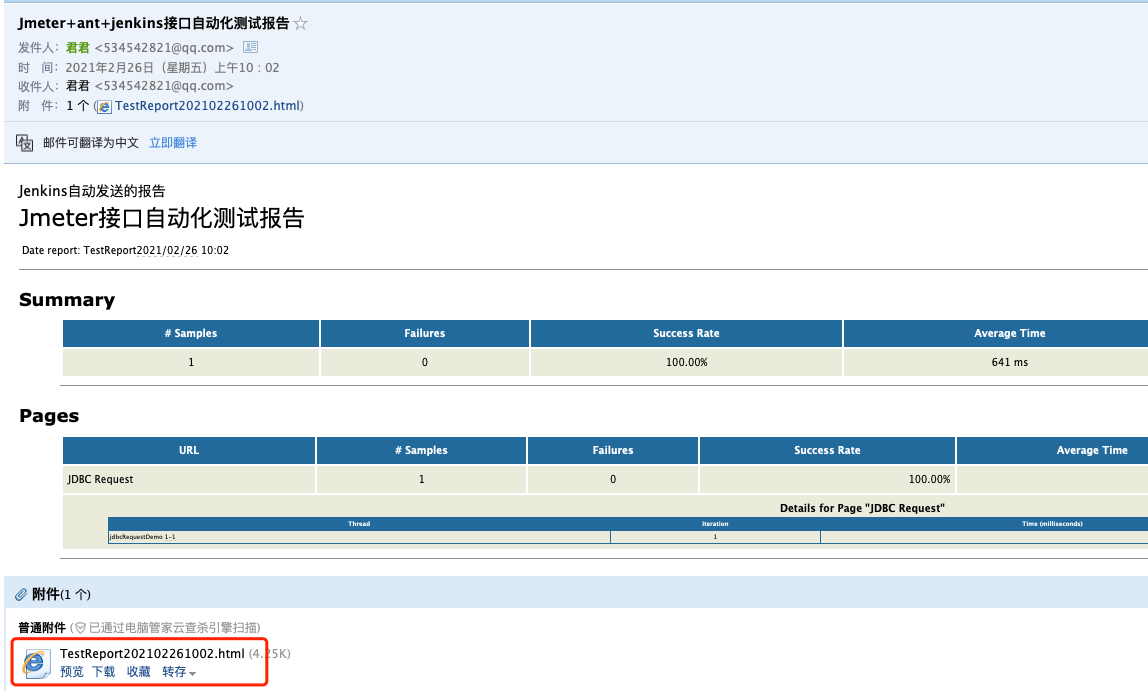Click the 'Thread' details column header
Image resolution: width=1148 pixels, height=691 pixels.
(x=359, y=523)
